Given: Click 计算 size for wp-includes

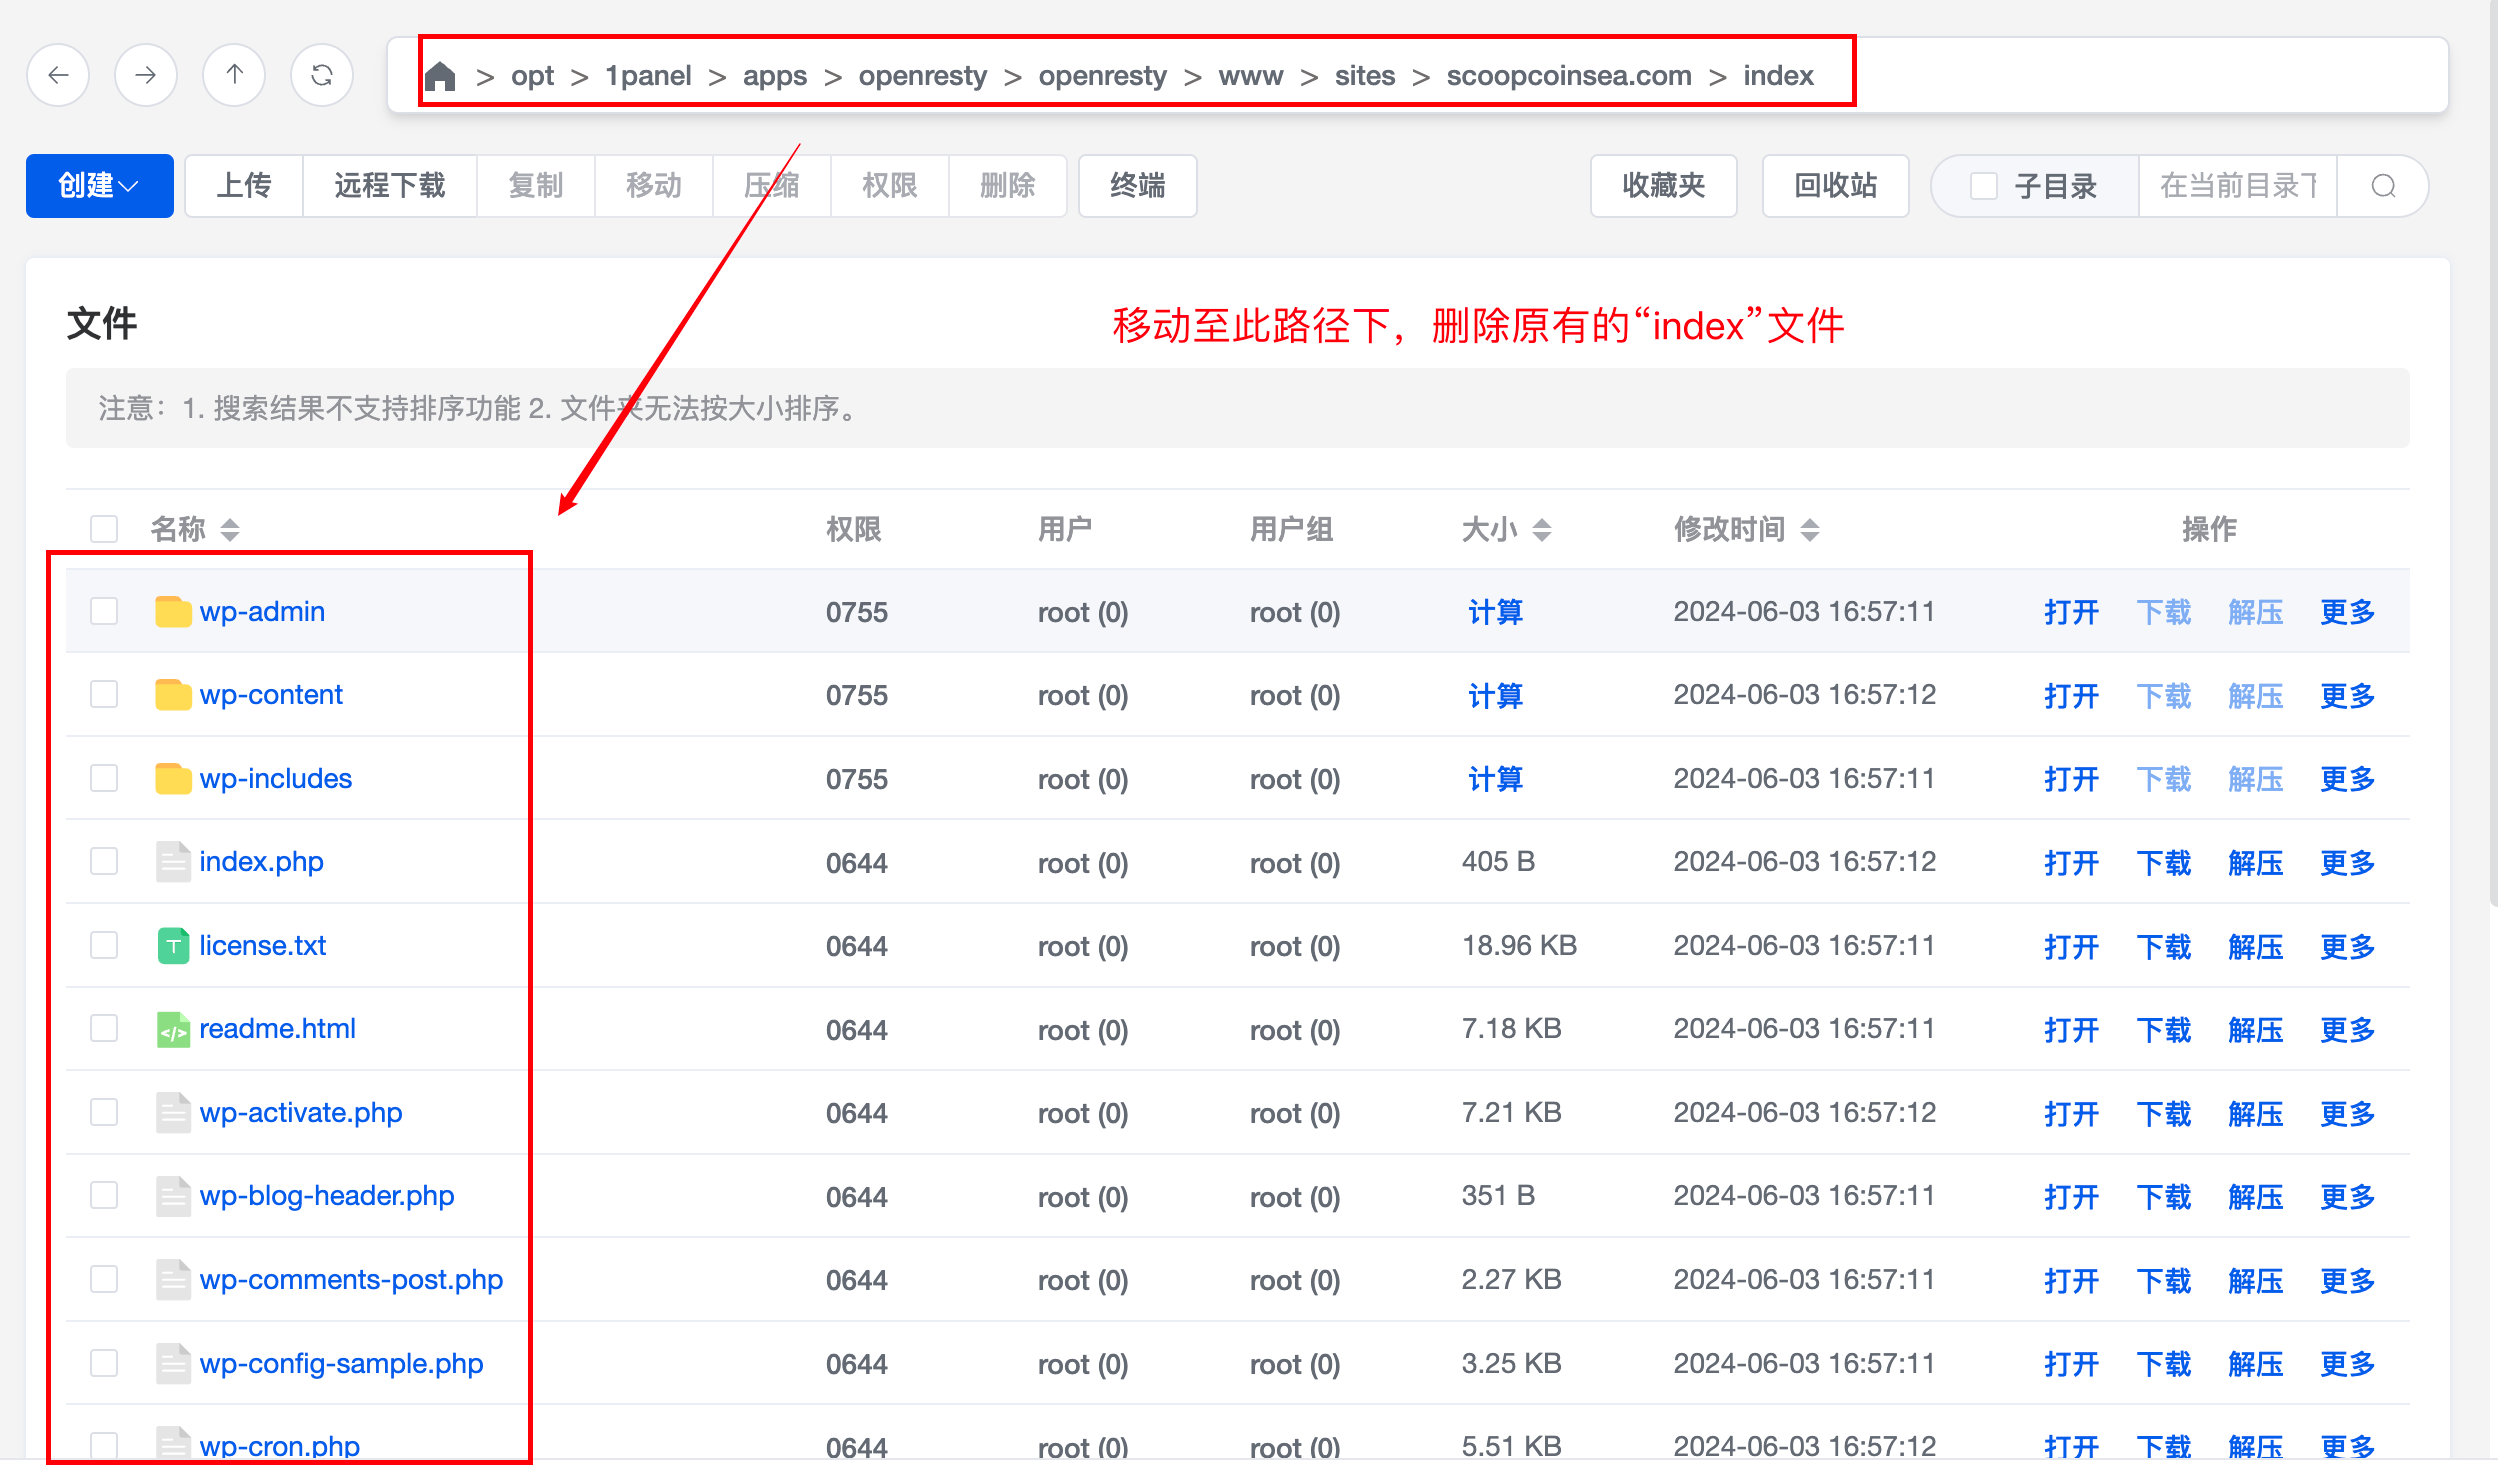Looking at the screenshot, I should coord(1496,779).
